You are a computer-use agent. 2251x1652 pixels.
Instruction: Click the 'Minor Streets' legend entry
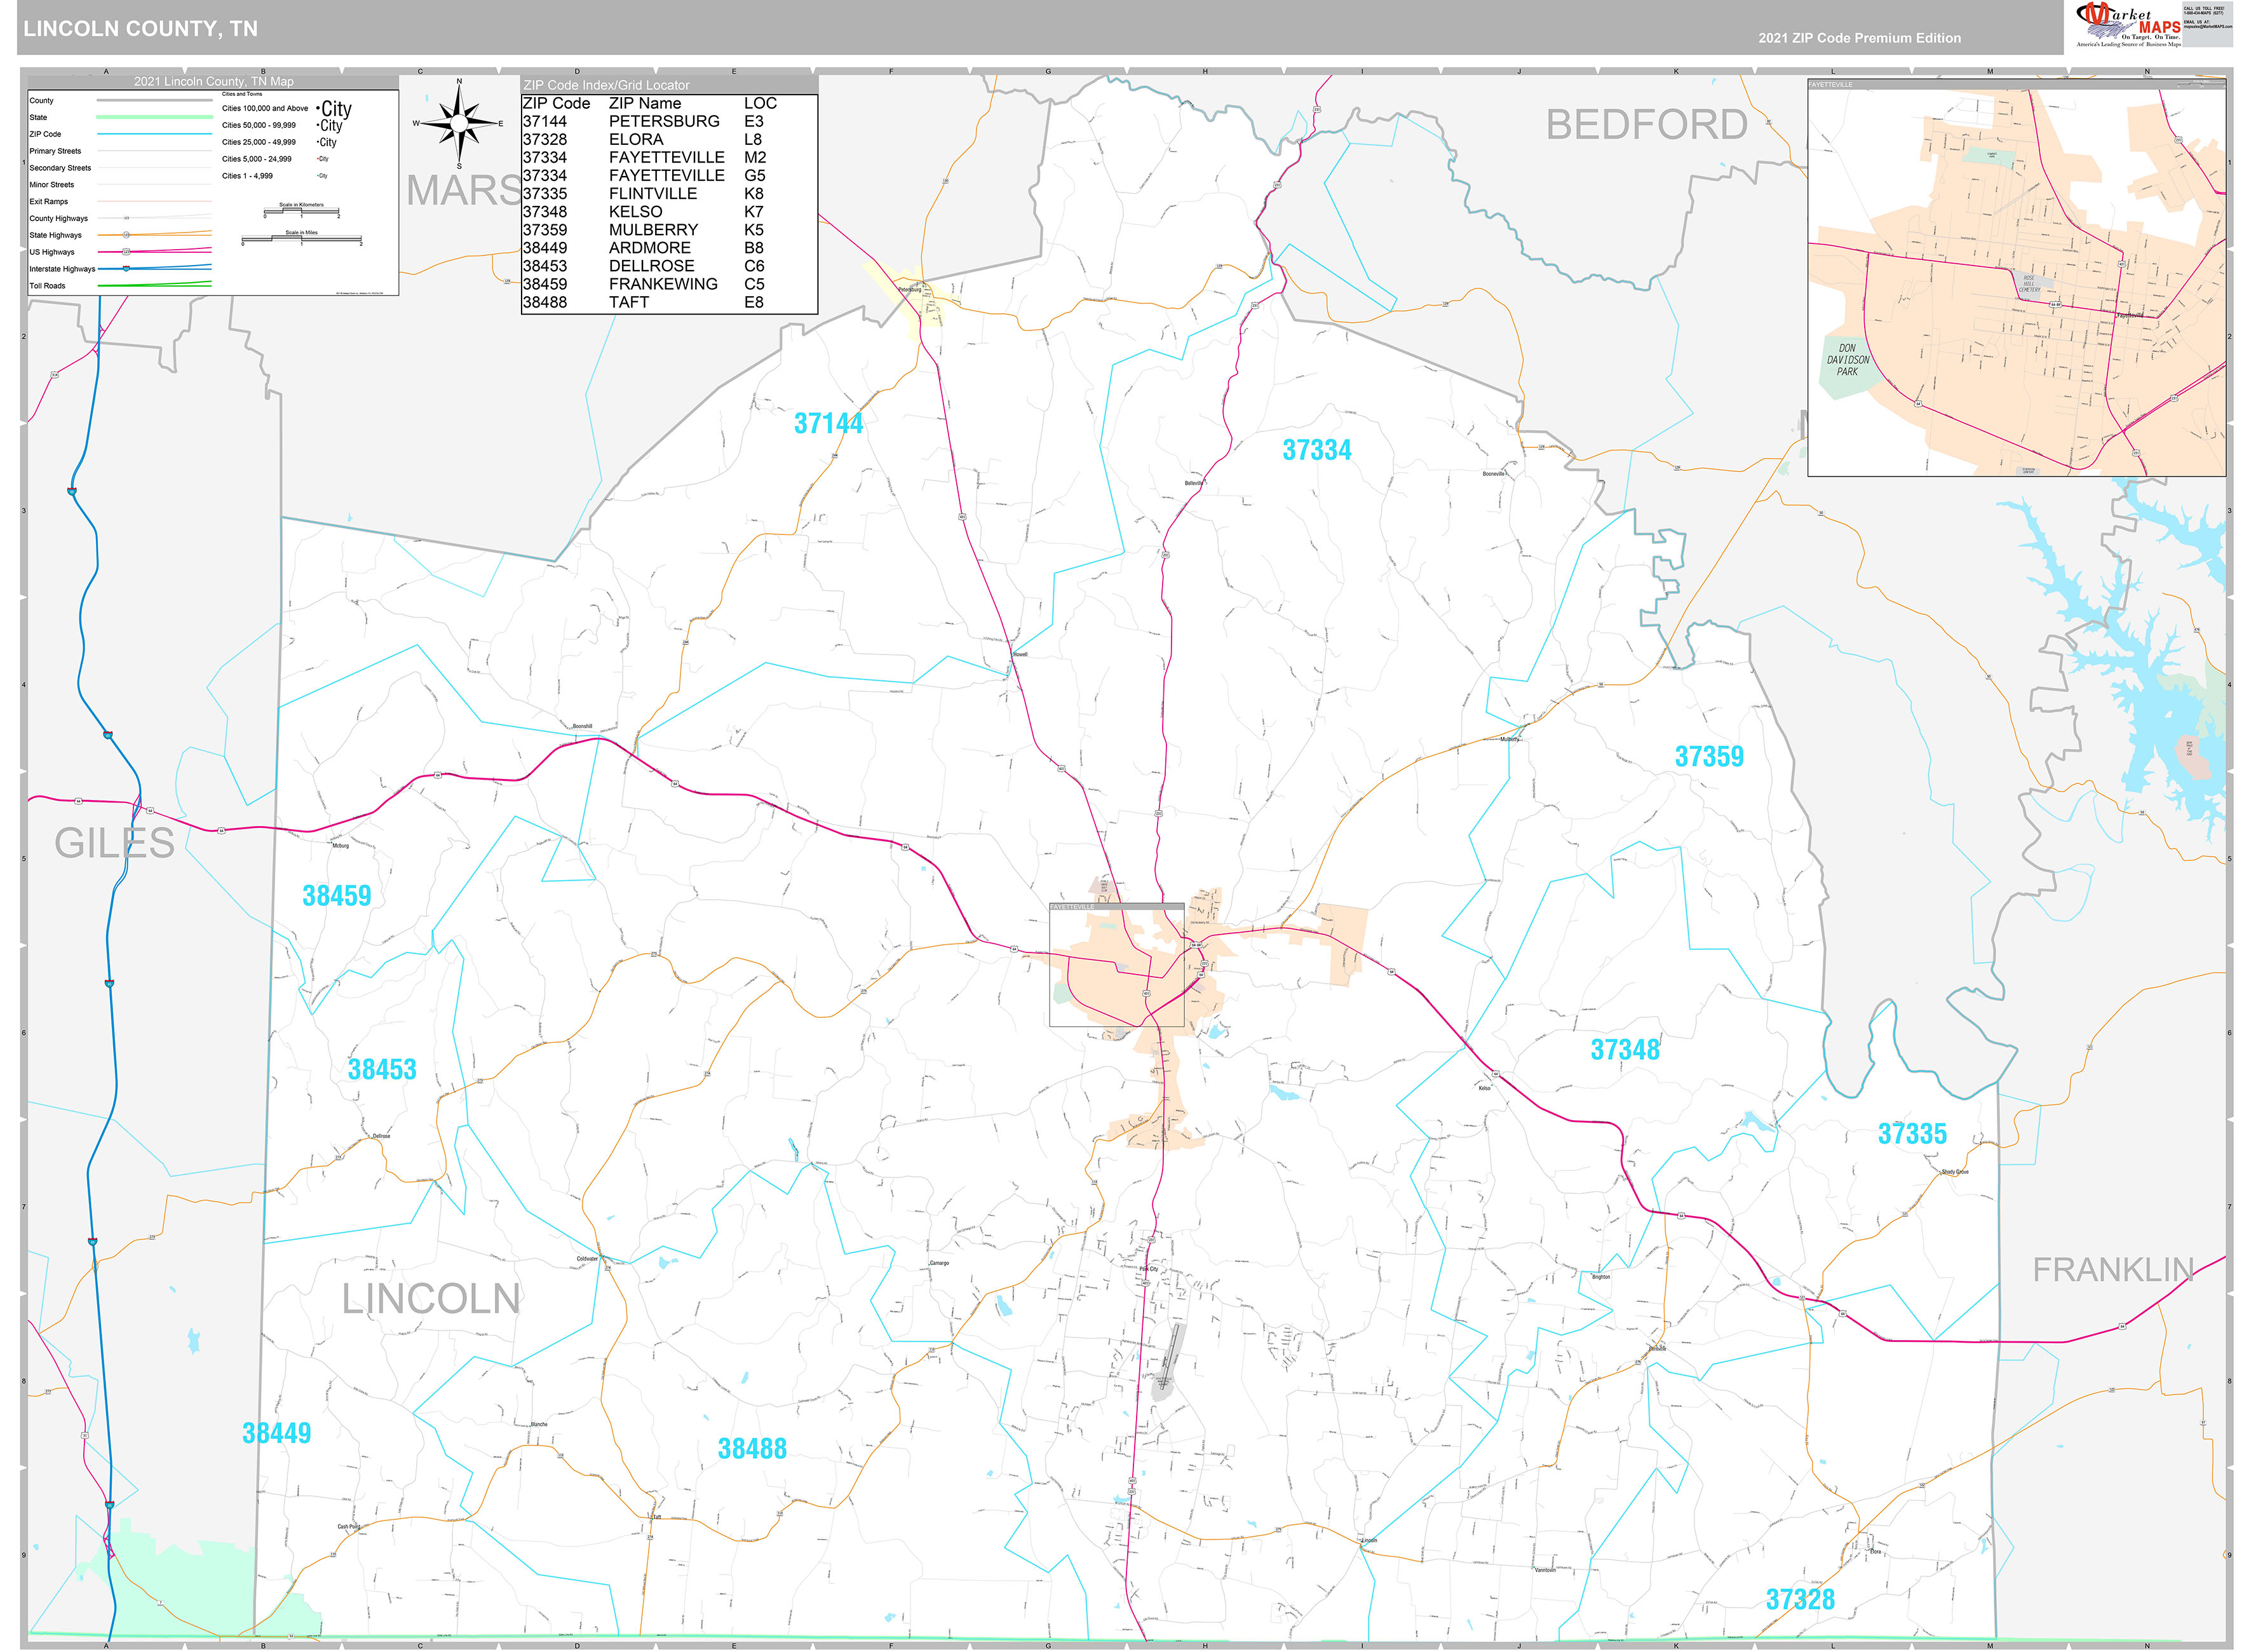52,185
